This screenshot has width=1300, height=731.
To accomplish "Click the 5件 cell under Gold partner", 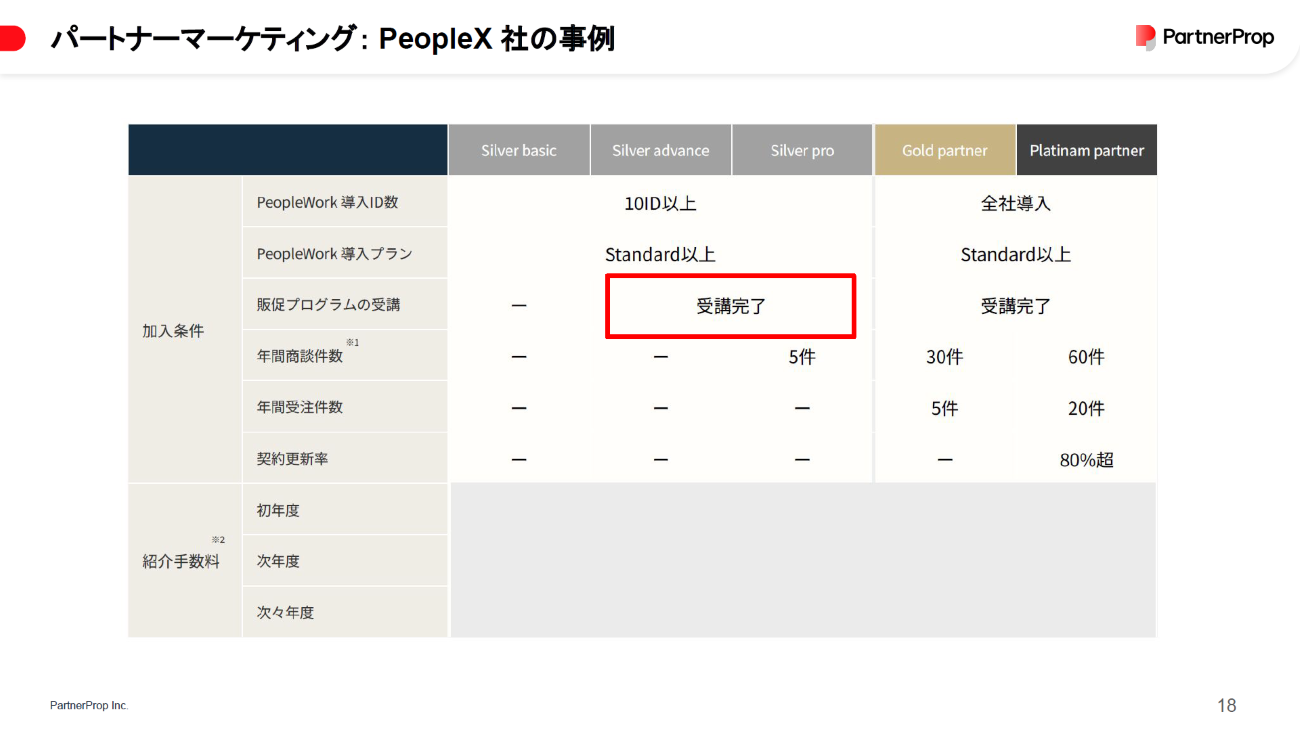I will 944,408.
